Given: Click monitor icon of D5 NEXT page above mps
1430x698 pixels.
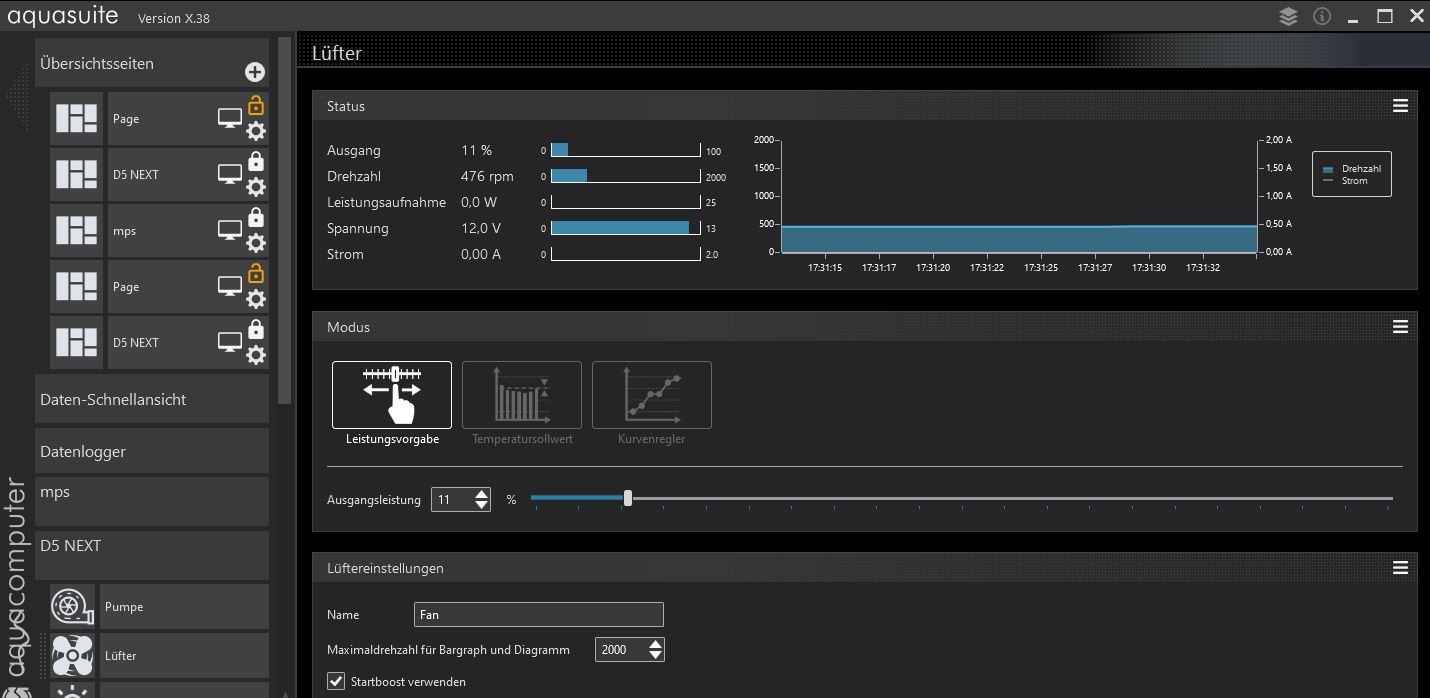Looking at the screenshot, I should point(230,175).
